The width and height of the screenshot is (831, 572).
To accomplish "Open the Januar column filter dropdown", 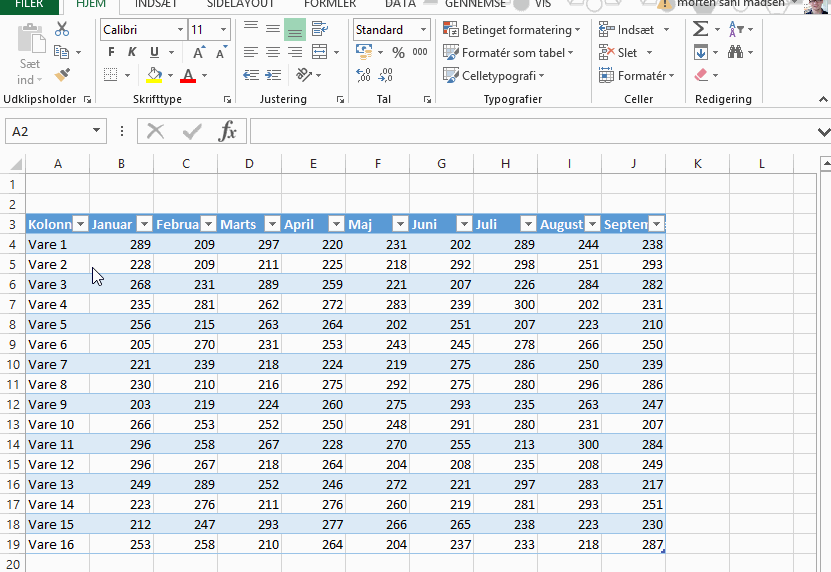I will pos(144,225).
